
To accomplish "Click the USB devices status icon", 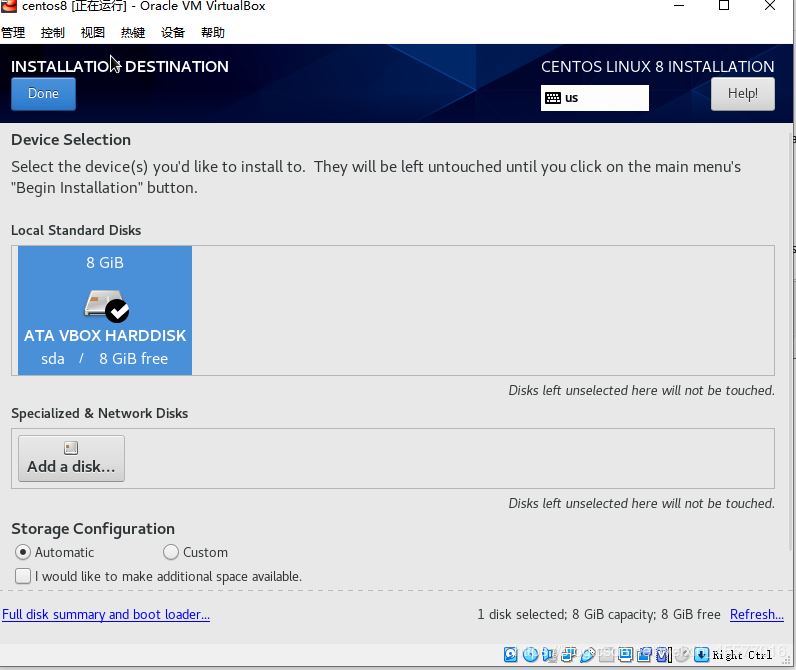I will [587, 655].
